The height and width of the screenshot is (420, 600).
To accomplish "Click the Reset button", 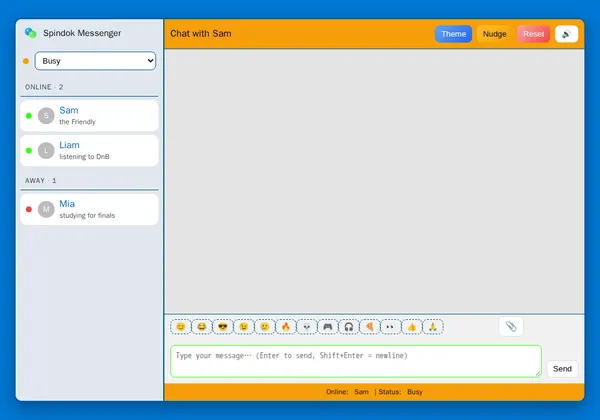I will [533, 34].
